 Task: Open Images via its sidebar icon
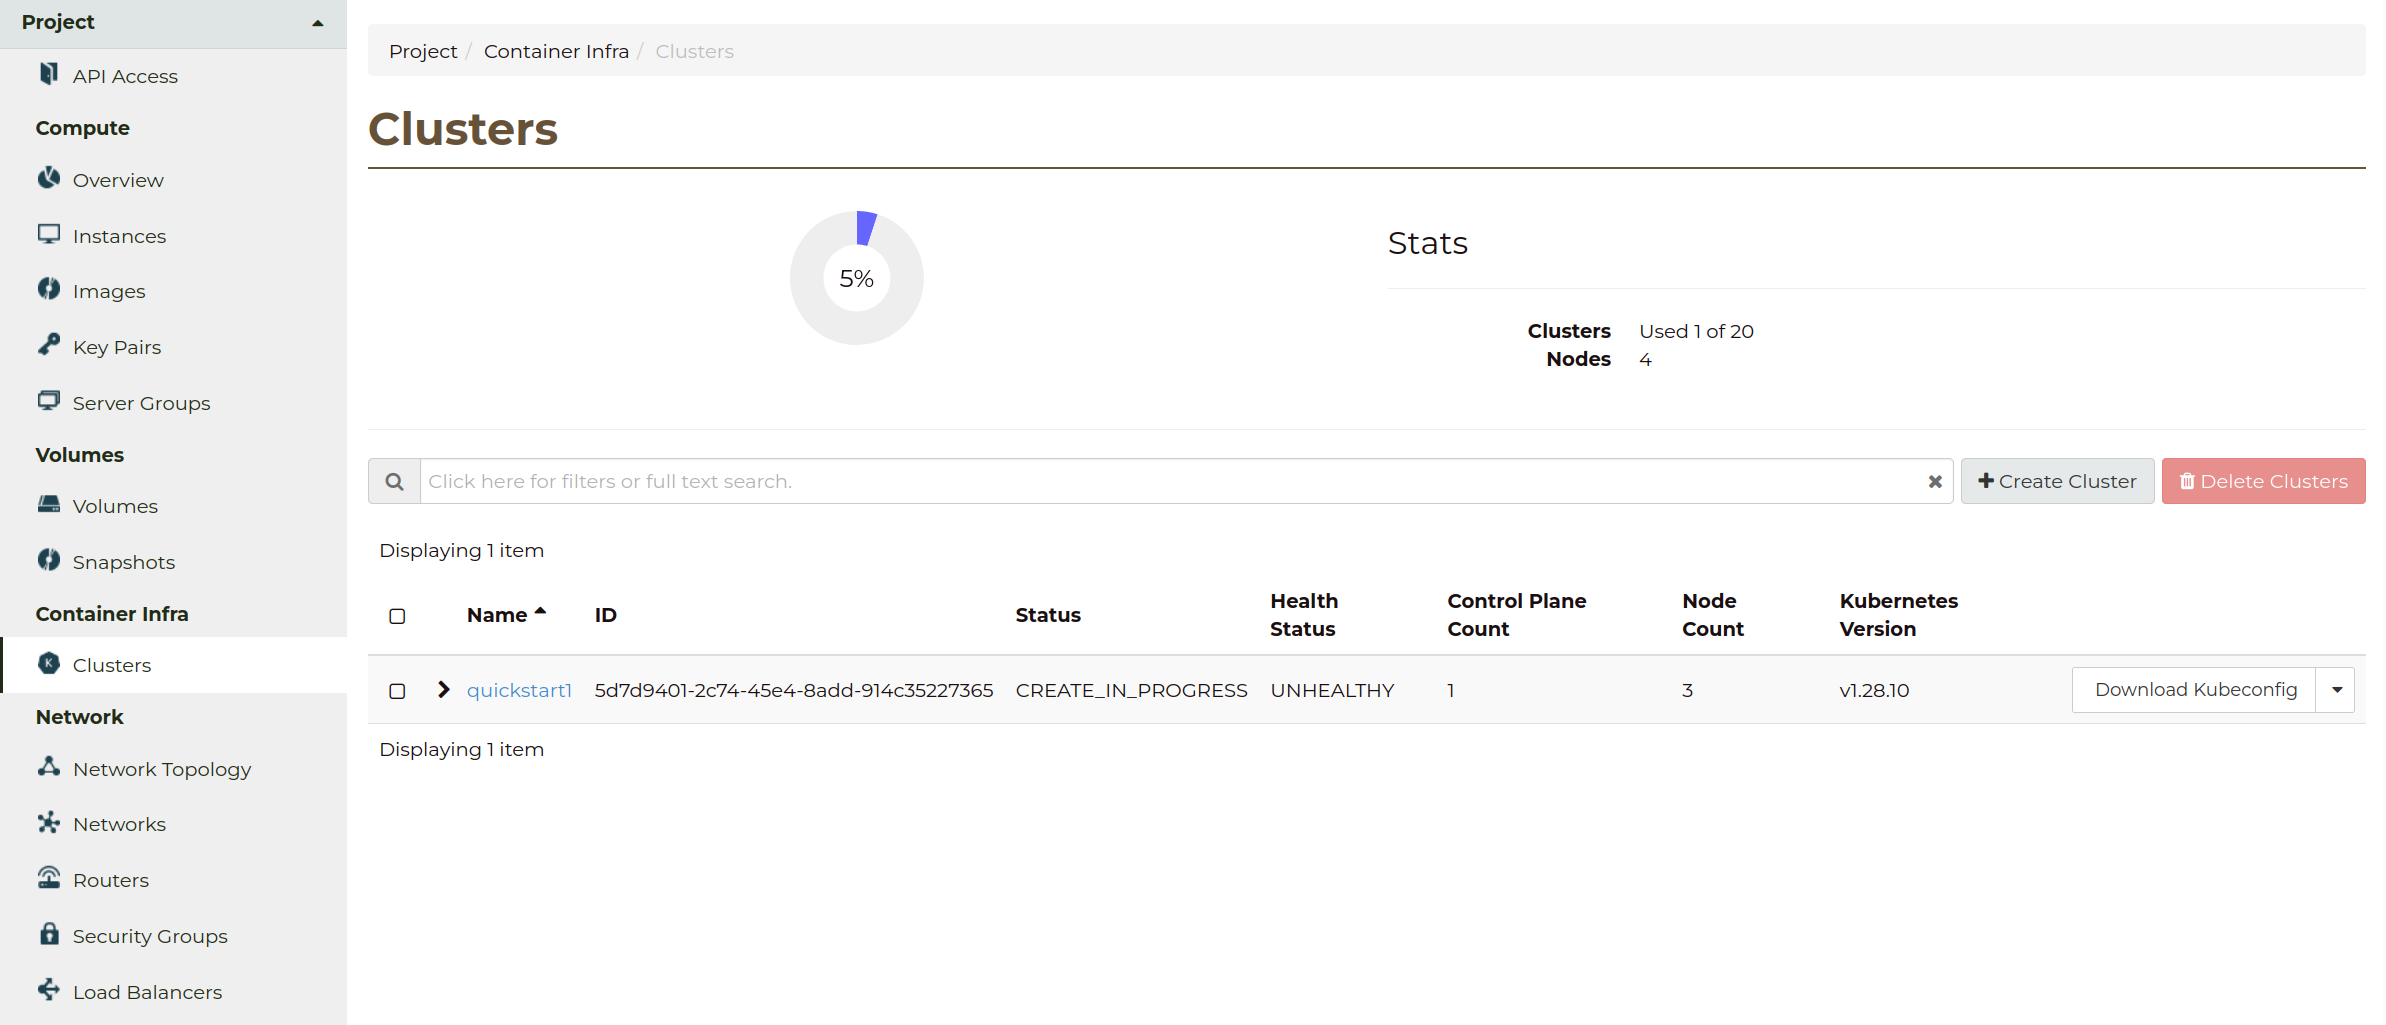[x=48, y=289]
